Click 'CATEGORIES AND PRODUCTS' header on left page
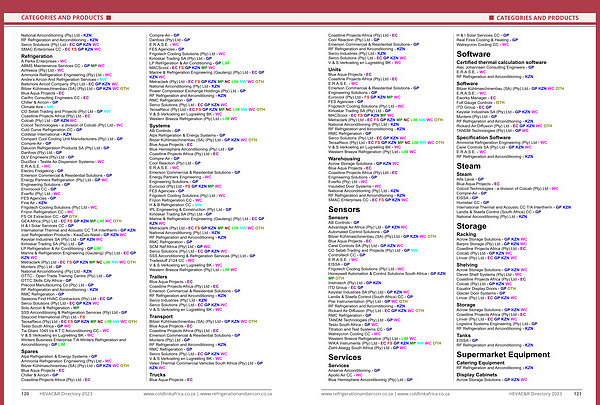Viewport: 600px width, 405px height. (x=62, y=18)
